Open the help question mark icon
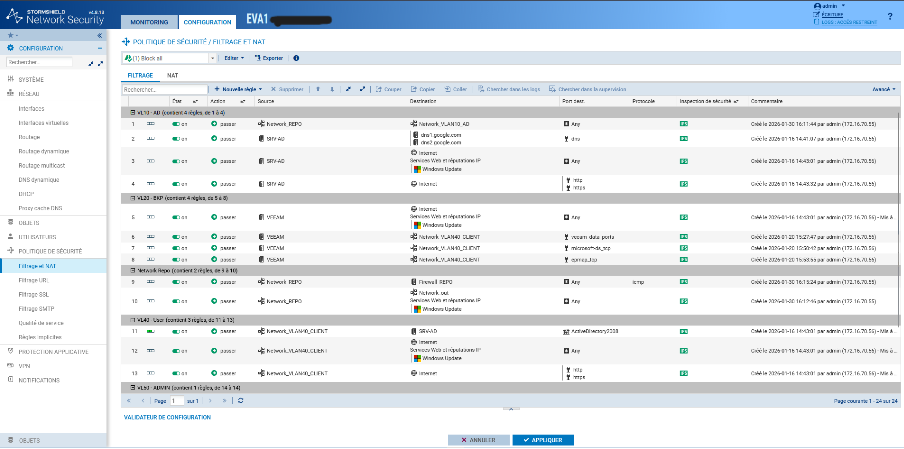904x449 pixels. (890, 16)
